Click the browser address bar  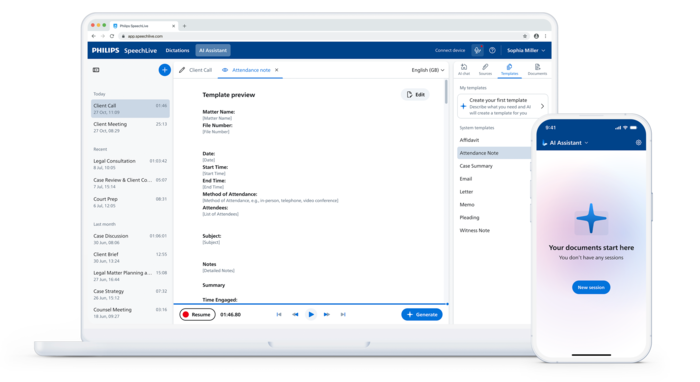click(319, 36)
